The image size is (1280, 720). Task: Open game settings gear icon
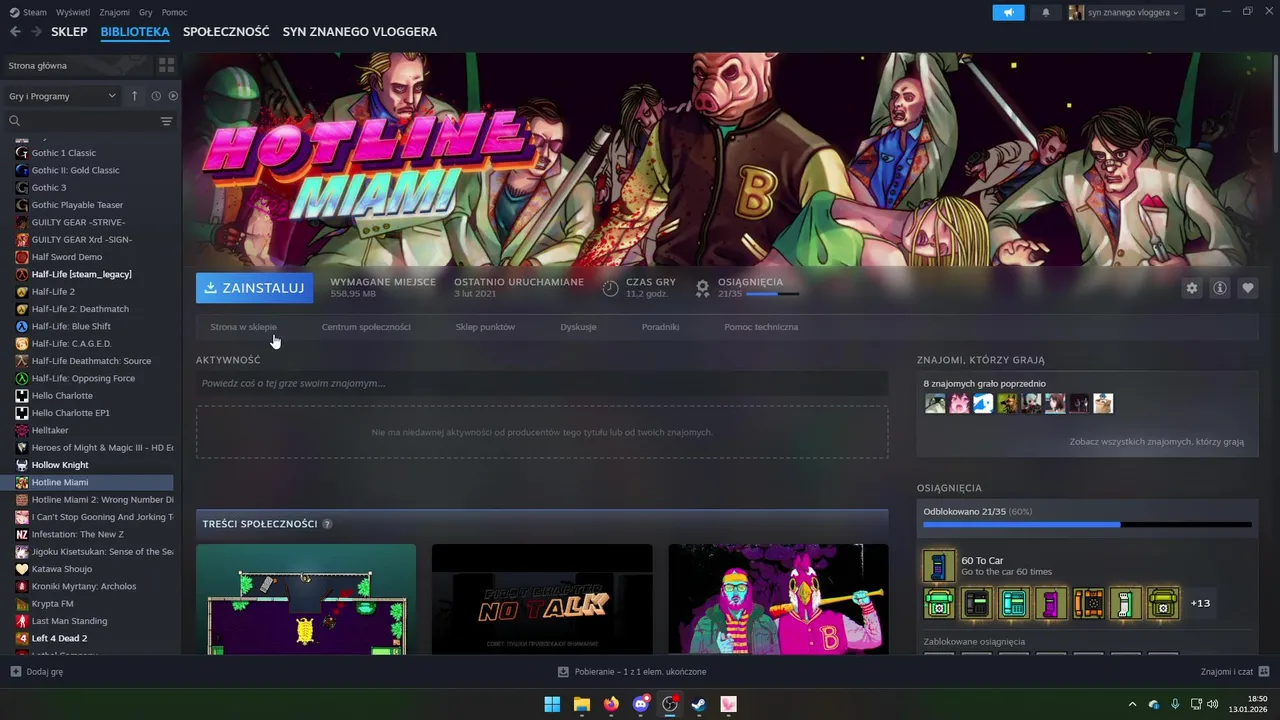[x=1191, y=288]
